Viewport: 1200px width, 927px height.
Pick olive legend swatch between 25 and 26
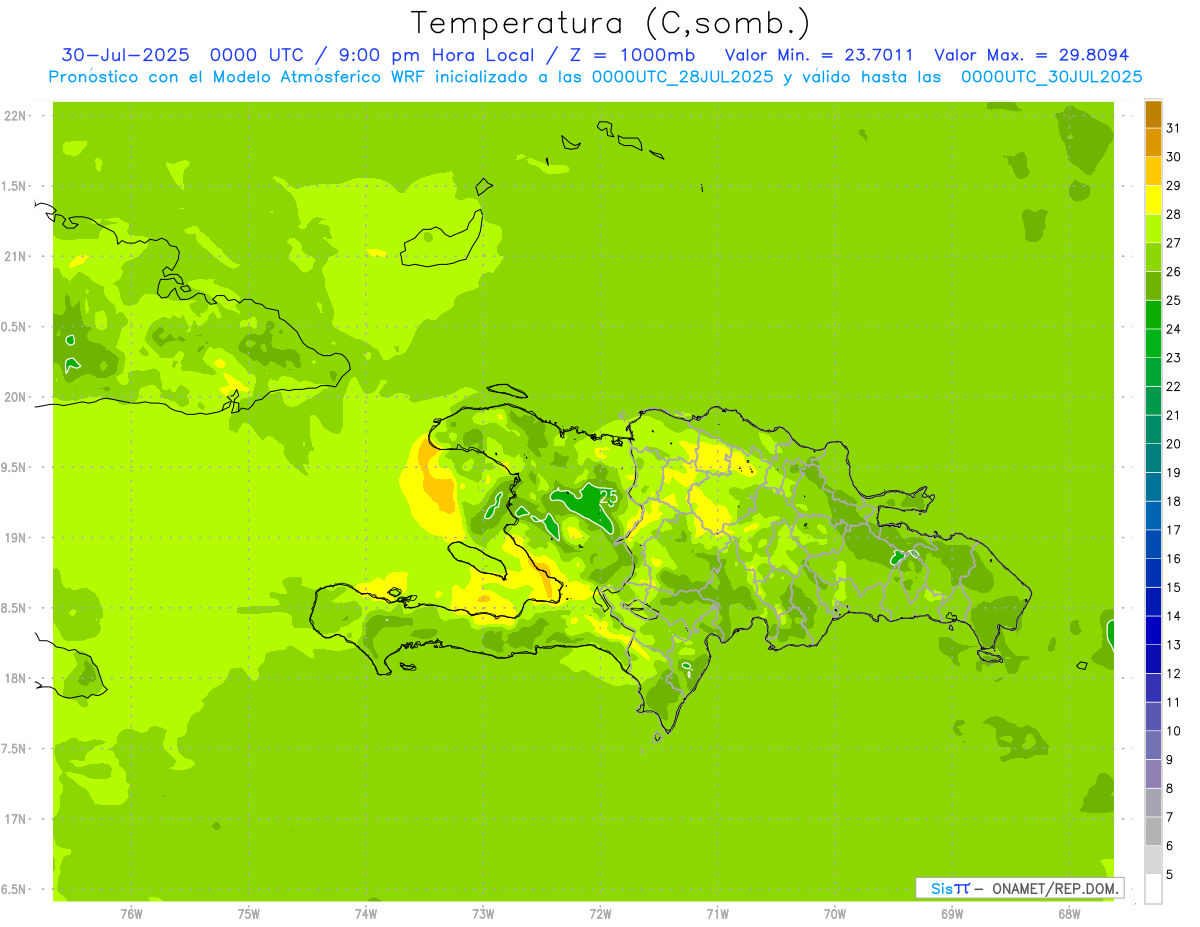pos(1153,286)
